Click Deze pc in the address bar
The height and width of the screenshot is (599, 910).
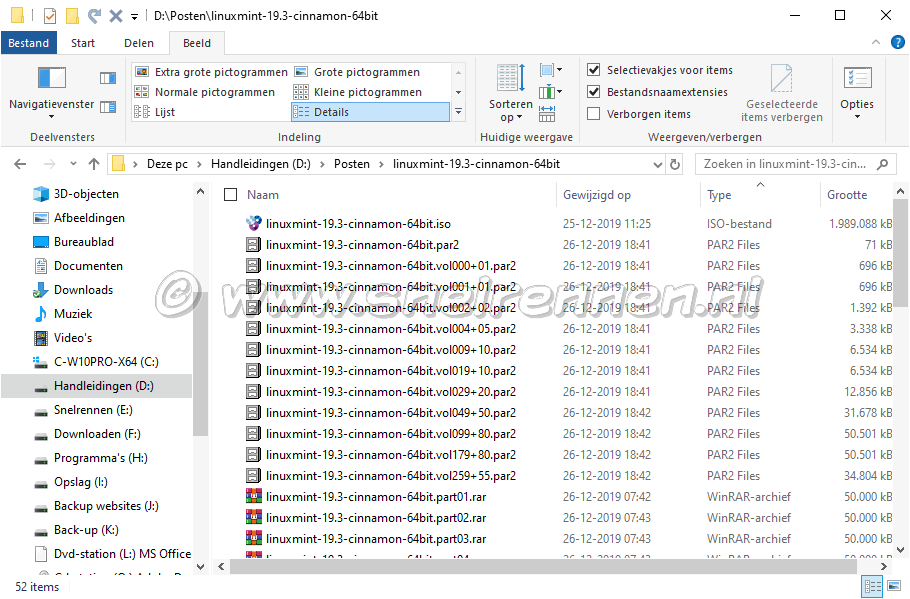[167, 164]
